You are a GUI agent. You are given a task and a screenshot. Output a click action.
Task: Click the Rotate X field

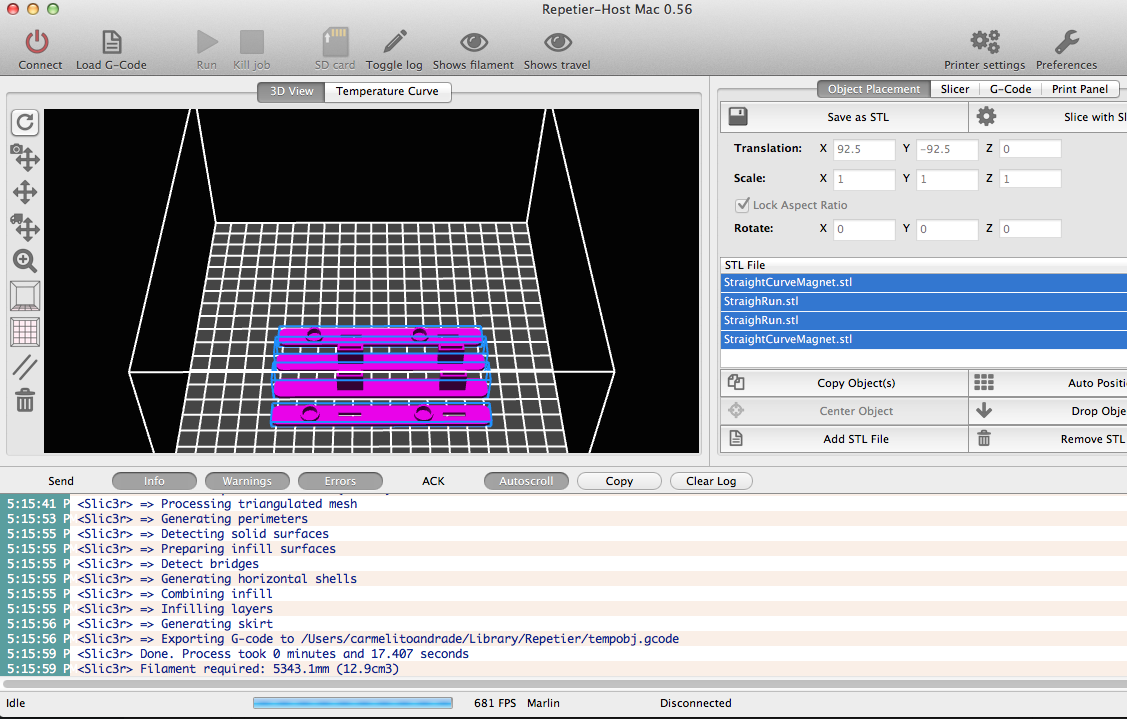point(864,229)
